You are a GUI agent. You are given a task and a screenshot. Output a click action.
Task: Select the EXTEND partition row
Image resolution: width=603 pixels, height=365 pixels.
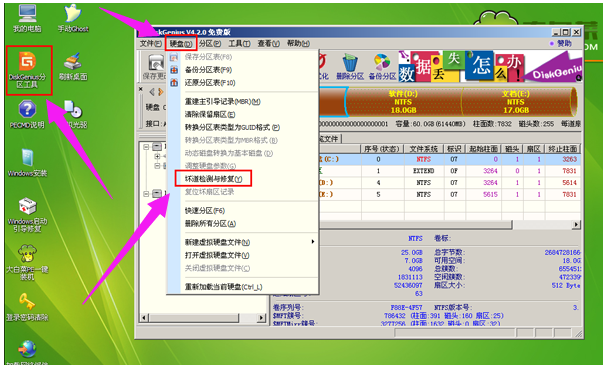click(449, 171)
